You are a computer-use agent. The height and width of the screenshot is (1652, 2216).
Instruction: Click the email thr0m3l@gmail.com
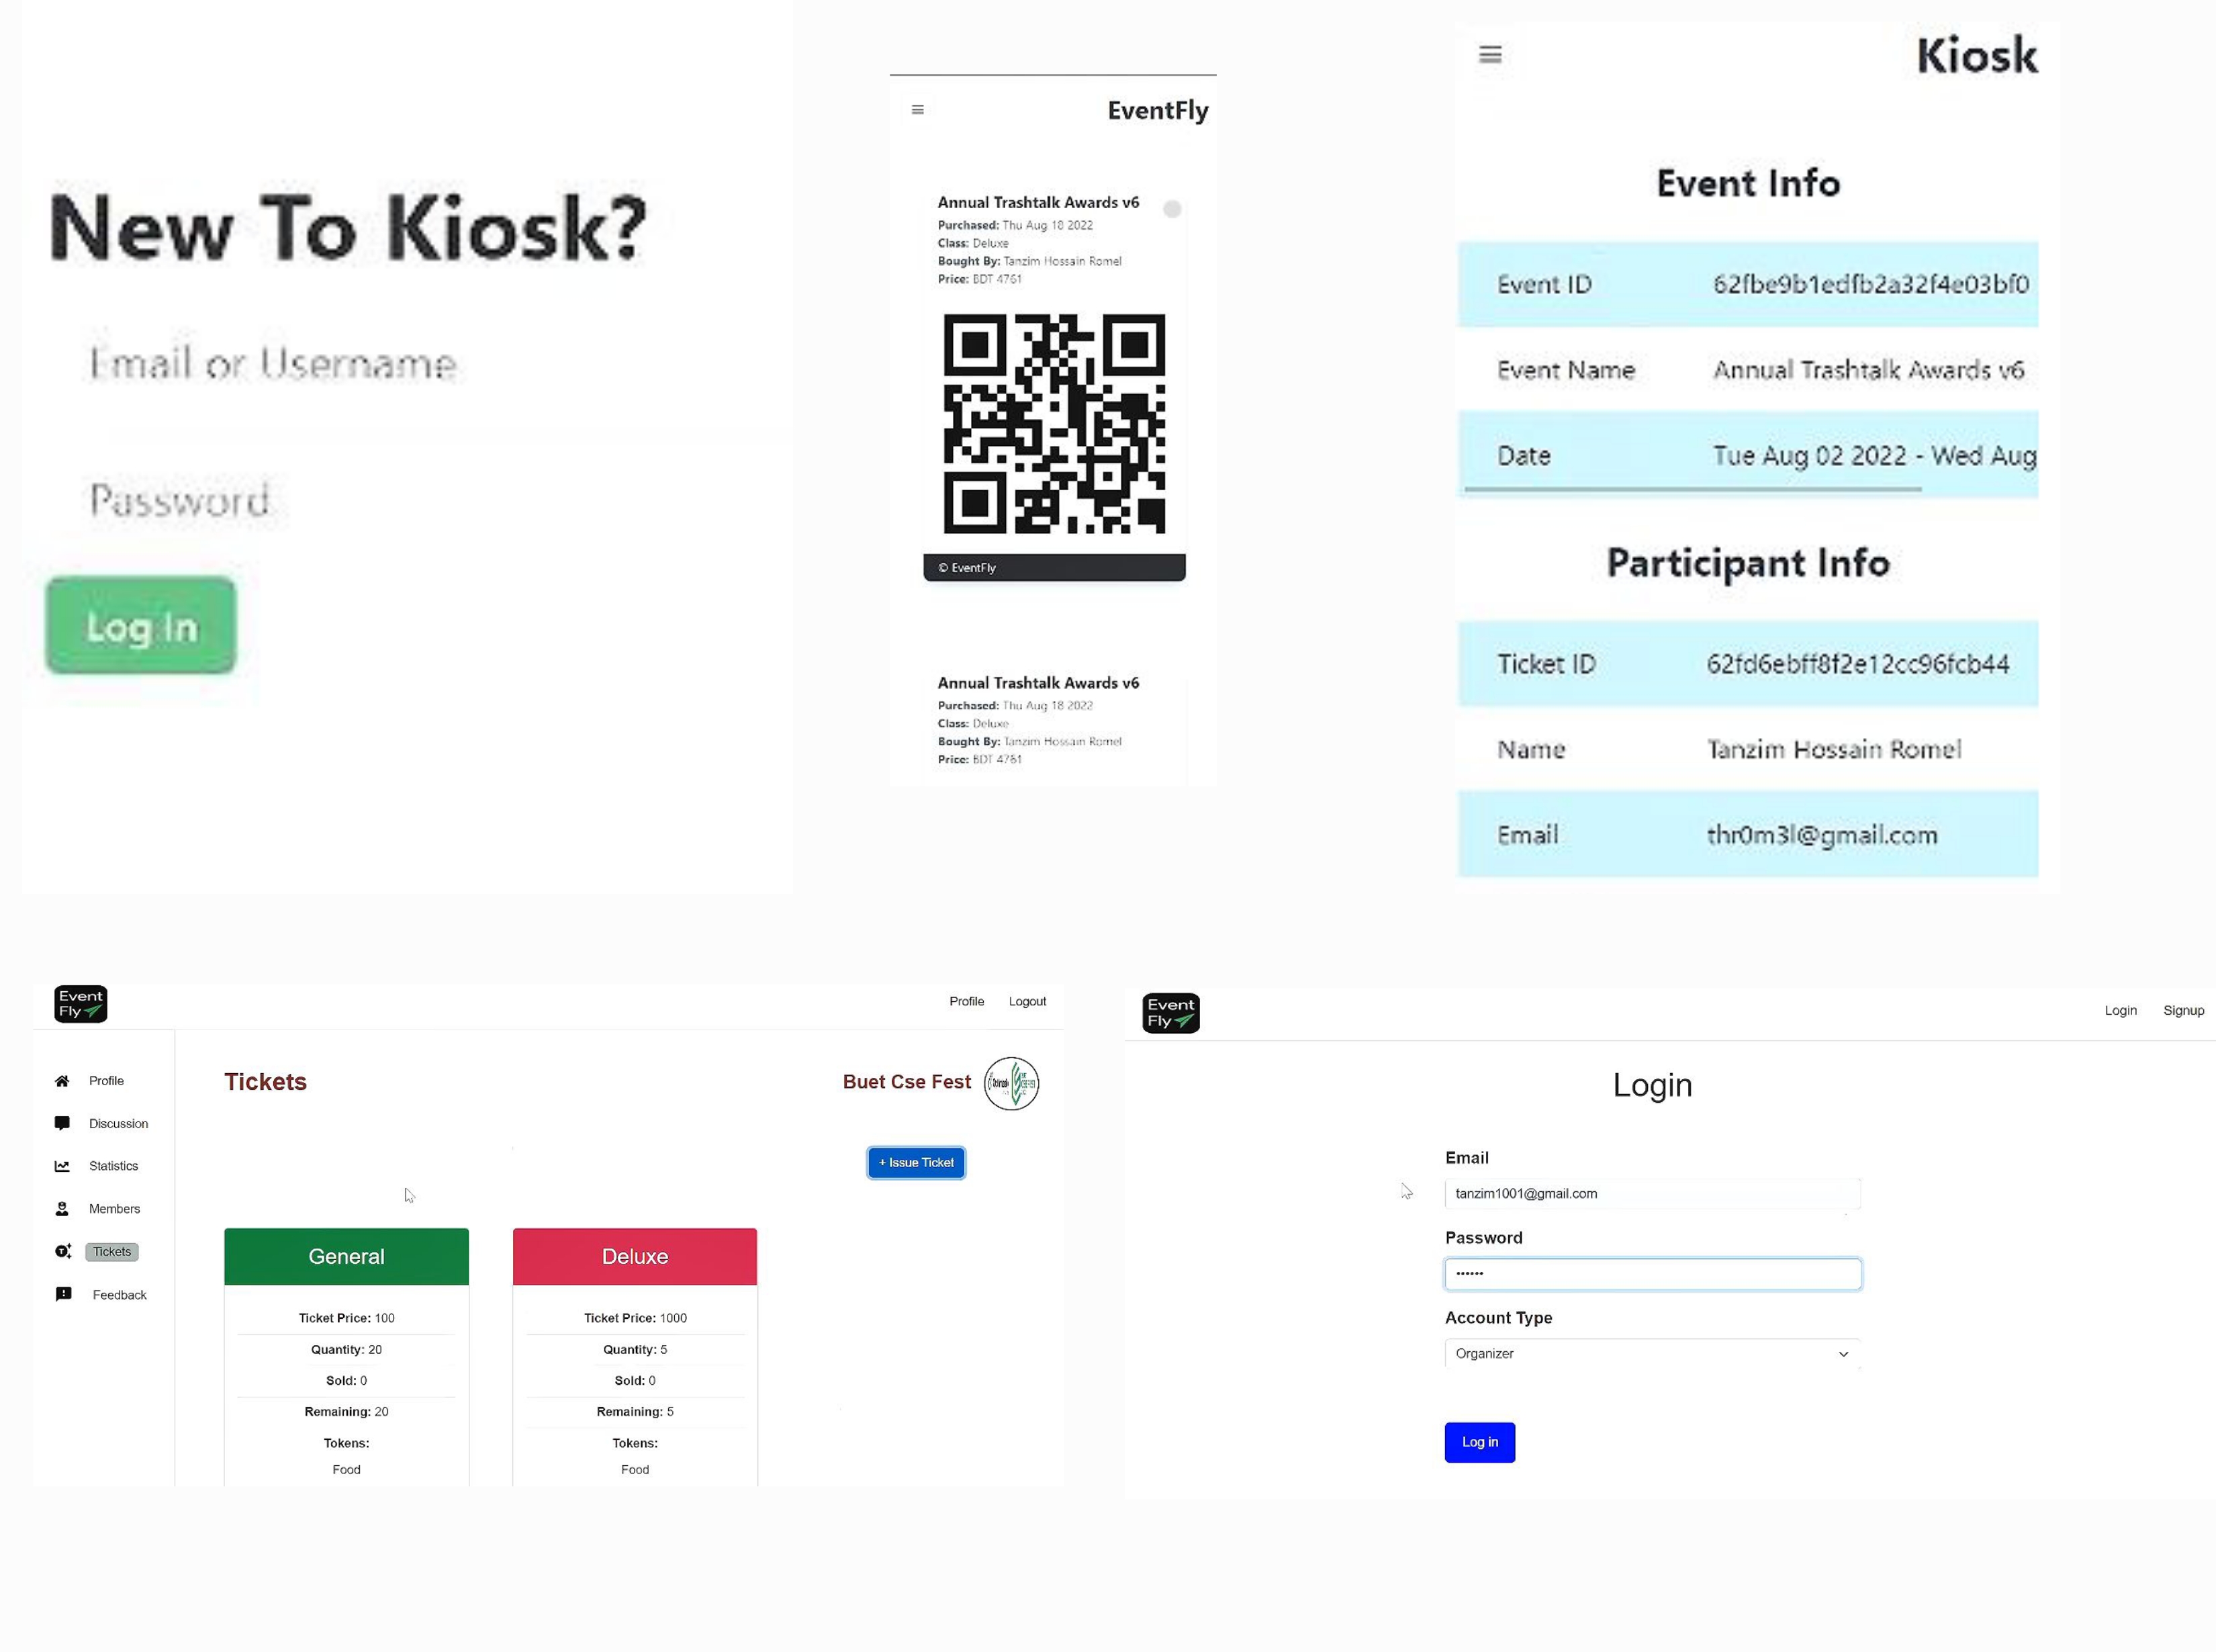coord(1821,835)
